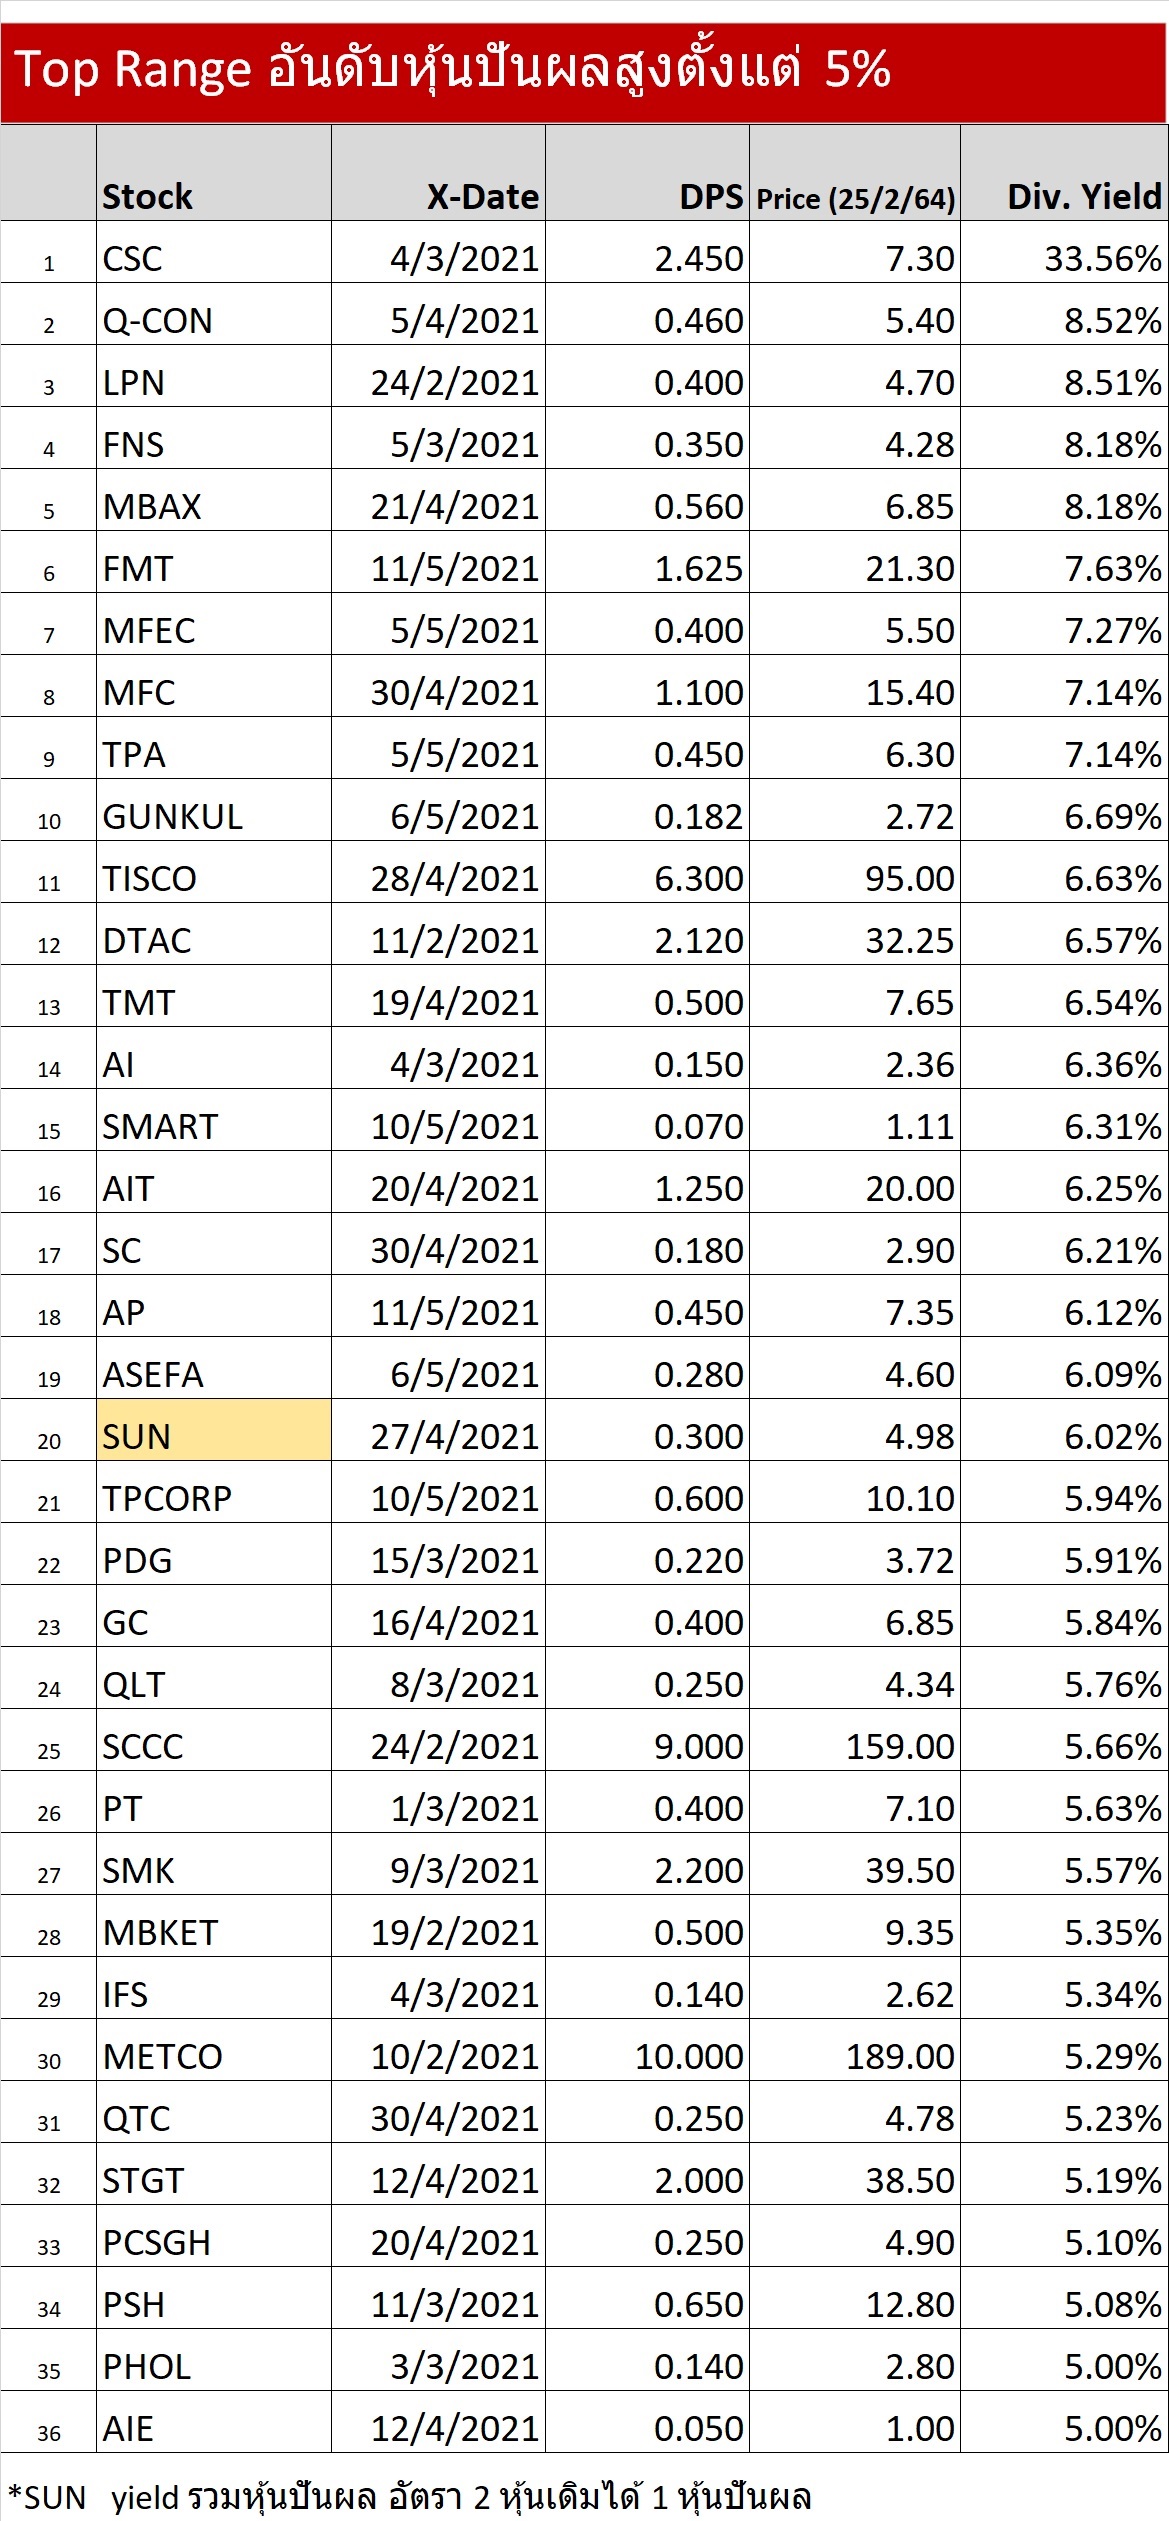
Task: Select the TISCO stock cell
Action: click(x=214, y=872)
